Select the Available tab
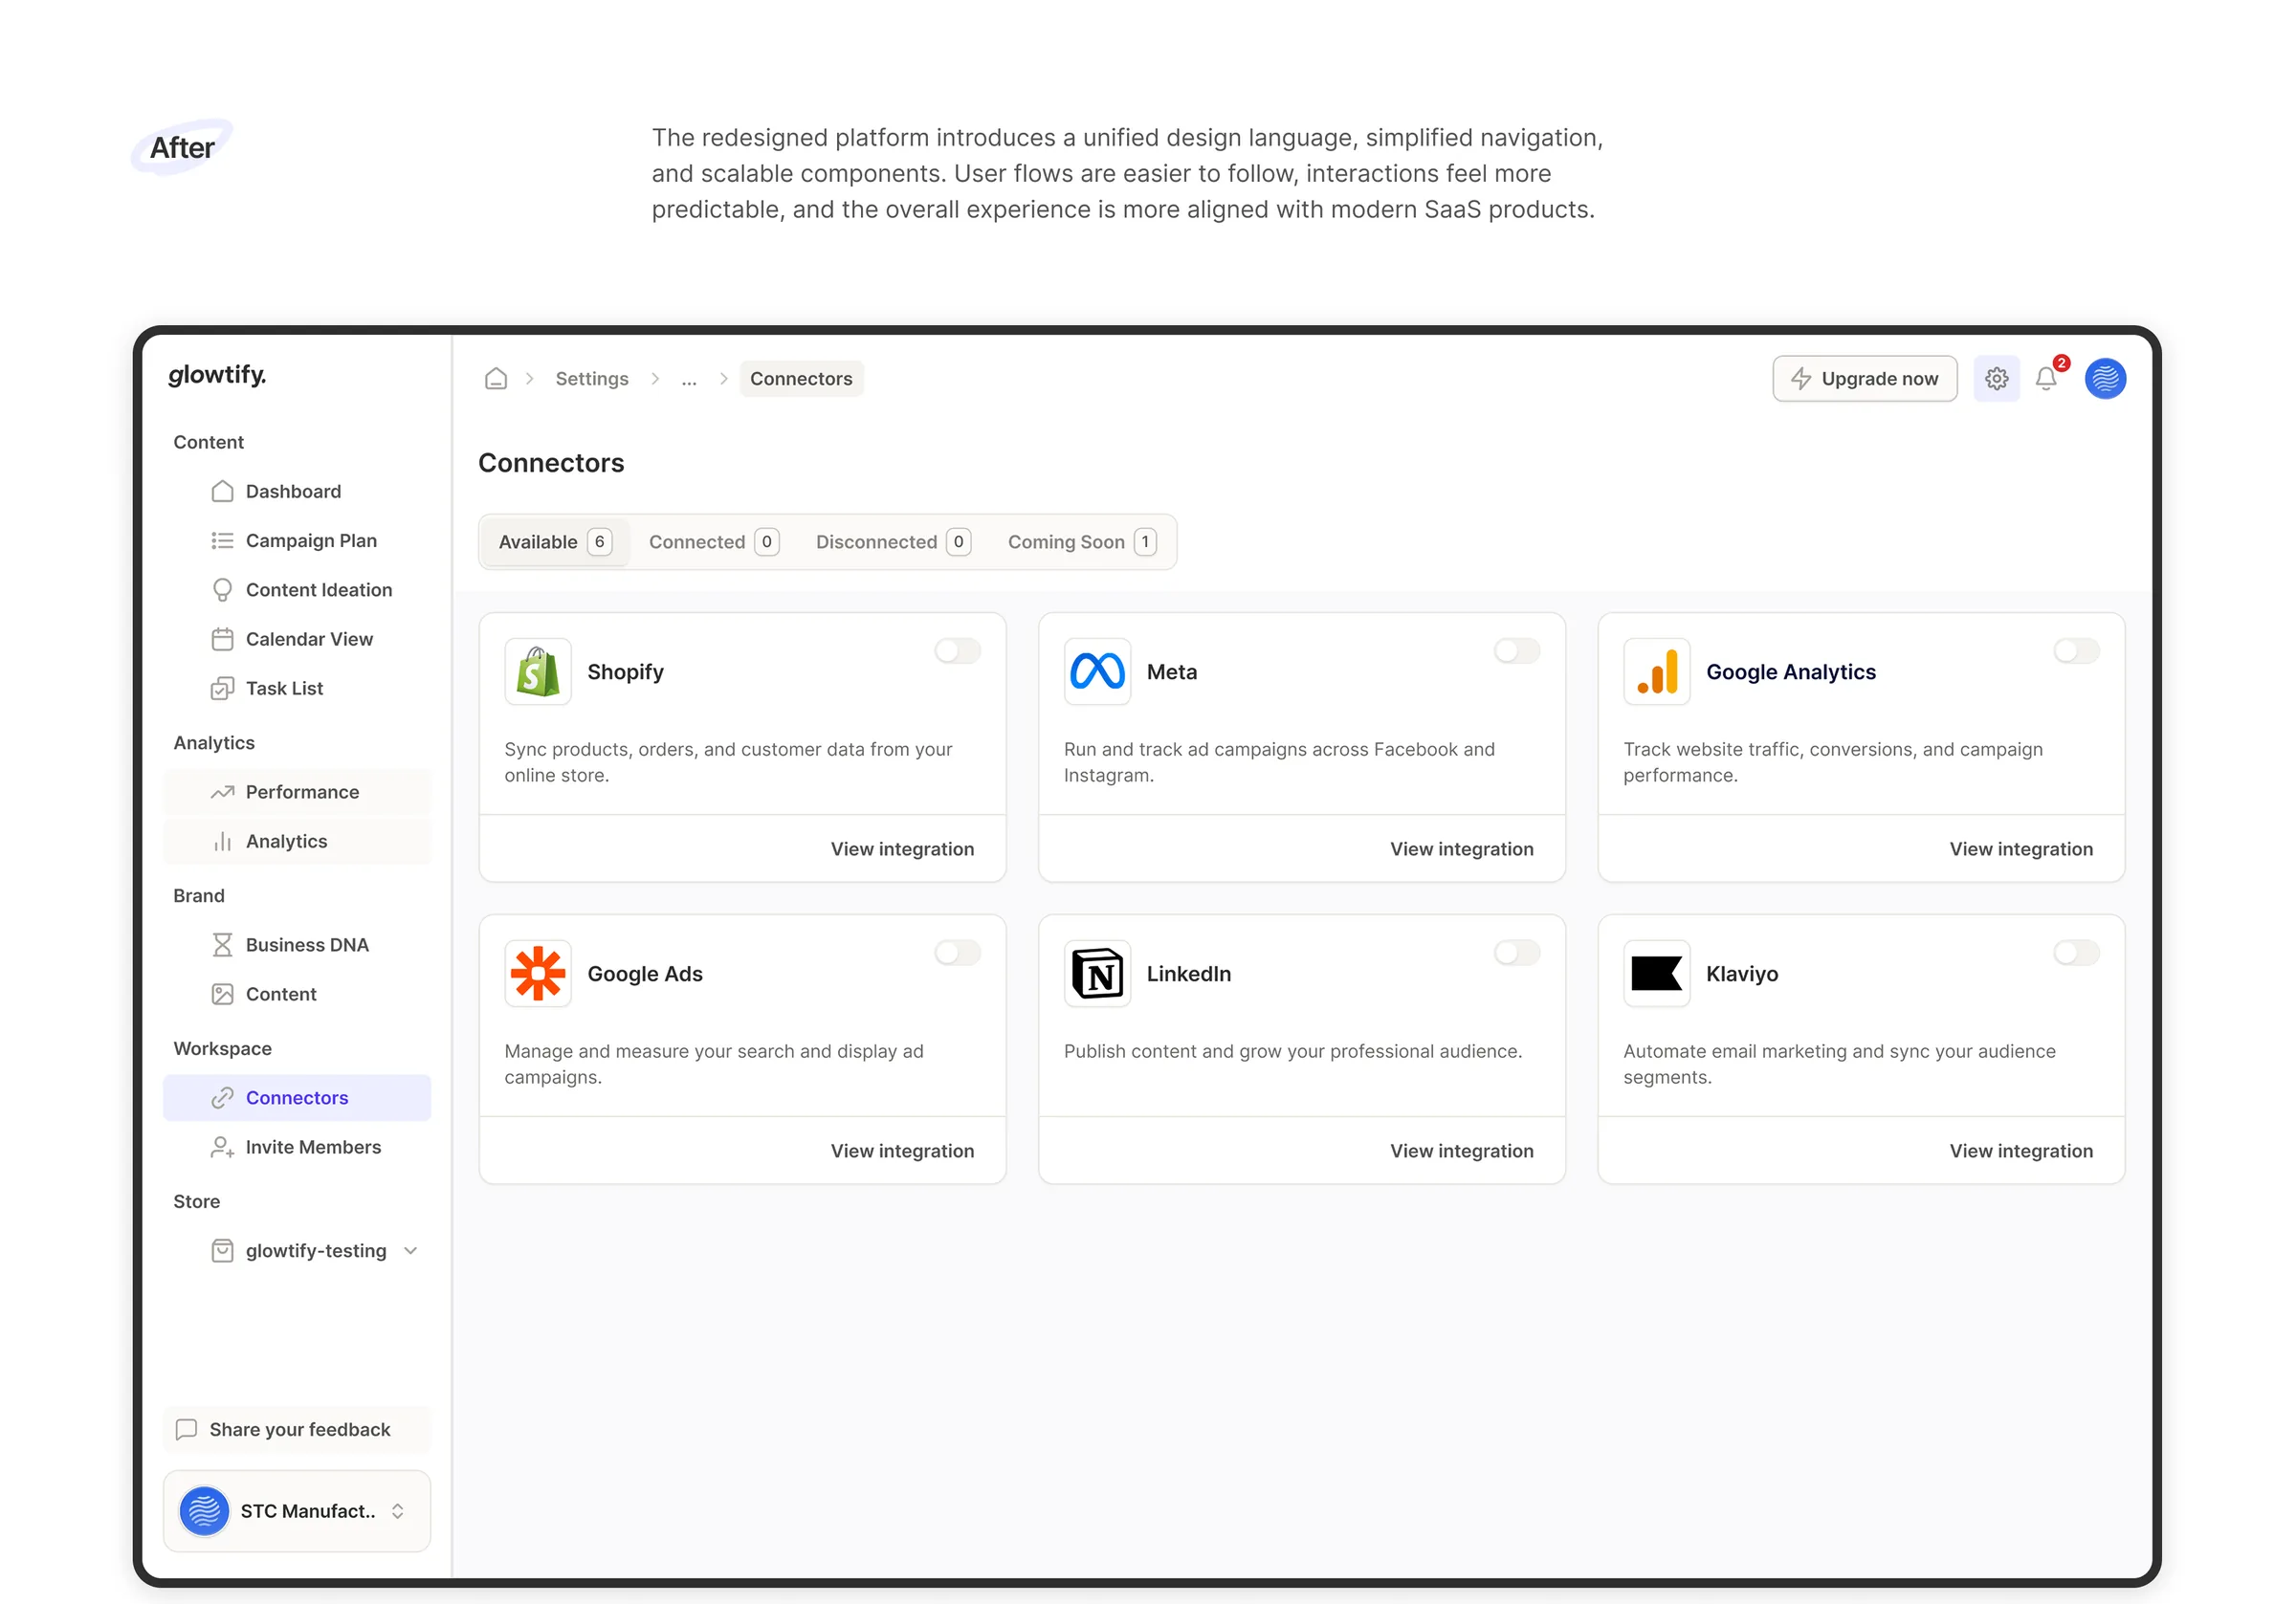2296x1604 pixels. [x=555, y=542]
